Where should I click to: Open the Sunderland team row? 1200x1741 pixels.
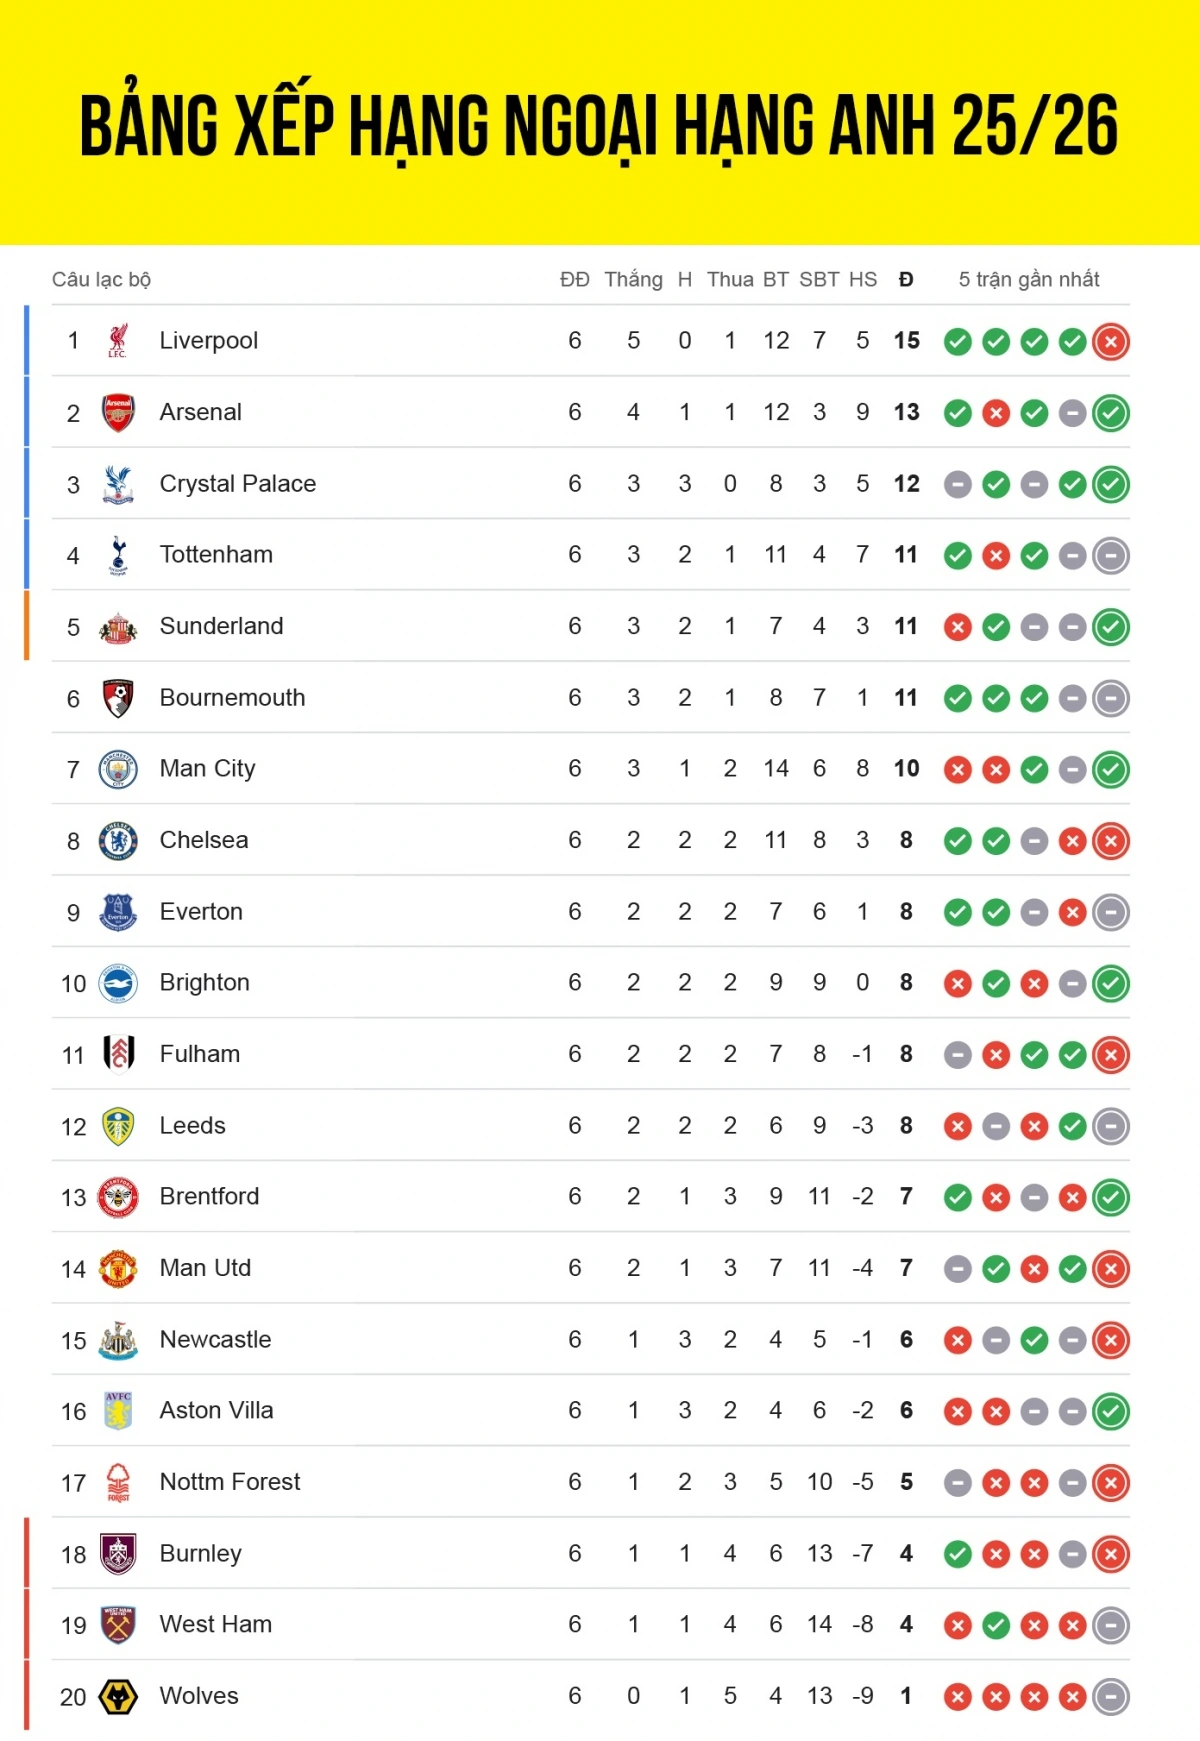pos(591,626)
